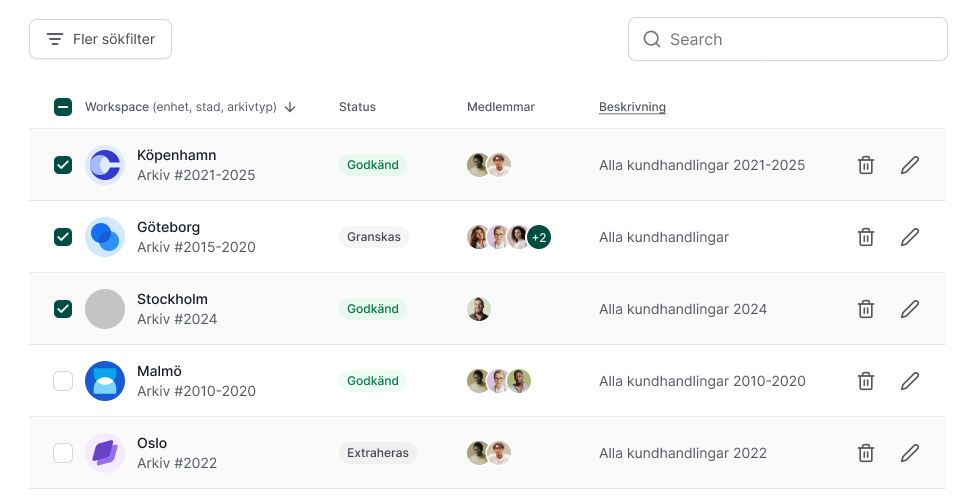The height and width of the screenshot is (503, 964).
Task: Expand the +2 members badge on Göteborg
Action: coord(539,237)
